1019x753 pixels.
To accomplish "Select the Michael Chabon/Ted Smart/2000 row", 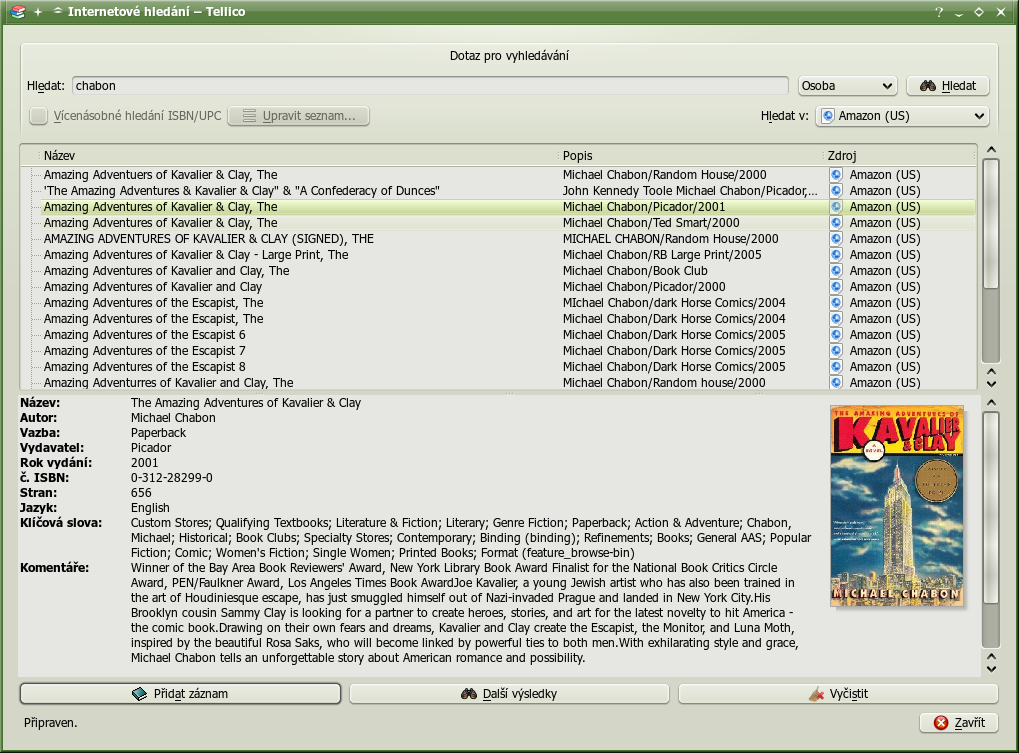I will coord(498,223).
